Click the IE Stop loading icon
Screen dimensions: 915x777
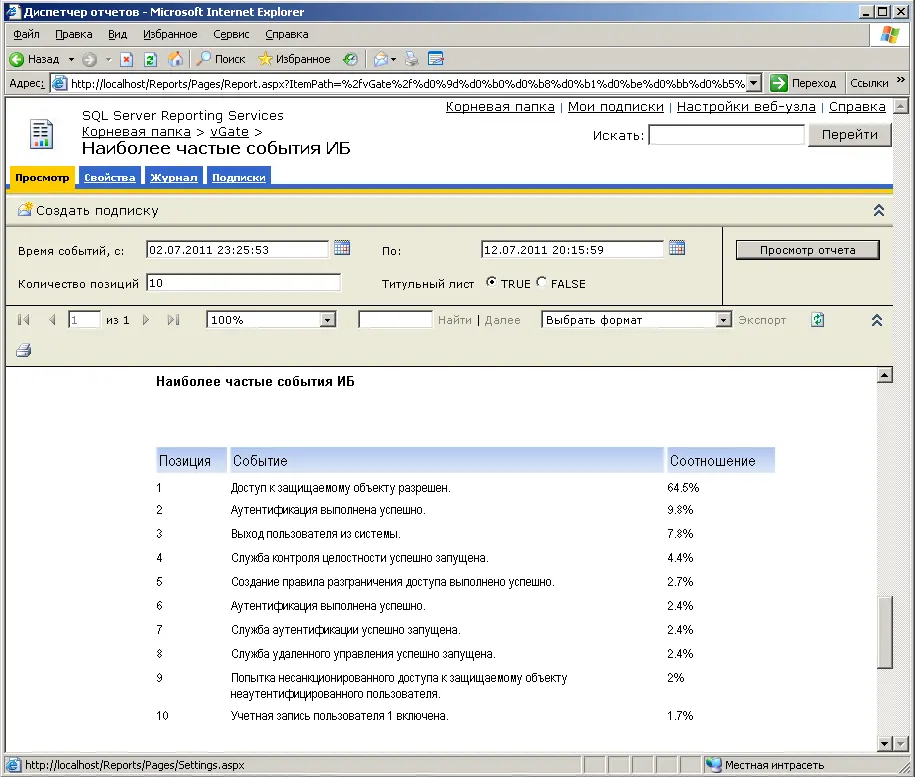pos(127,59)
